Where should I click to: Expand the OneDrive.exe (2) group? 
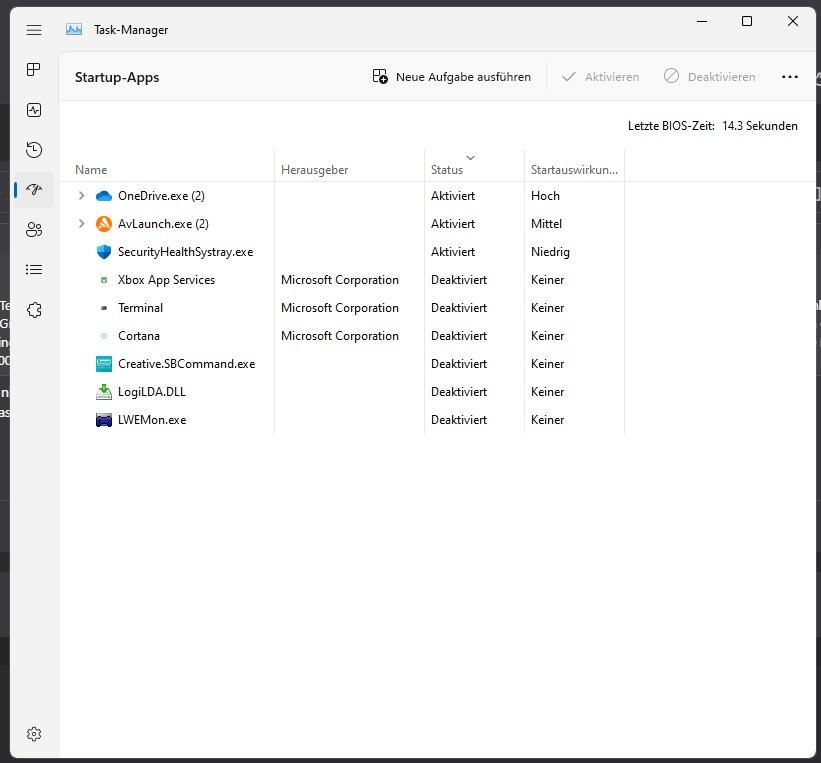tap(81, 195)
